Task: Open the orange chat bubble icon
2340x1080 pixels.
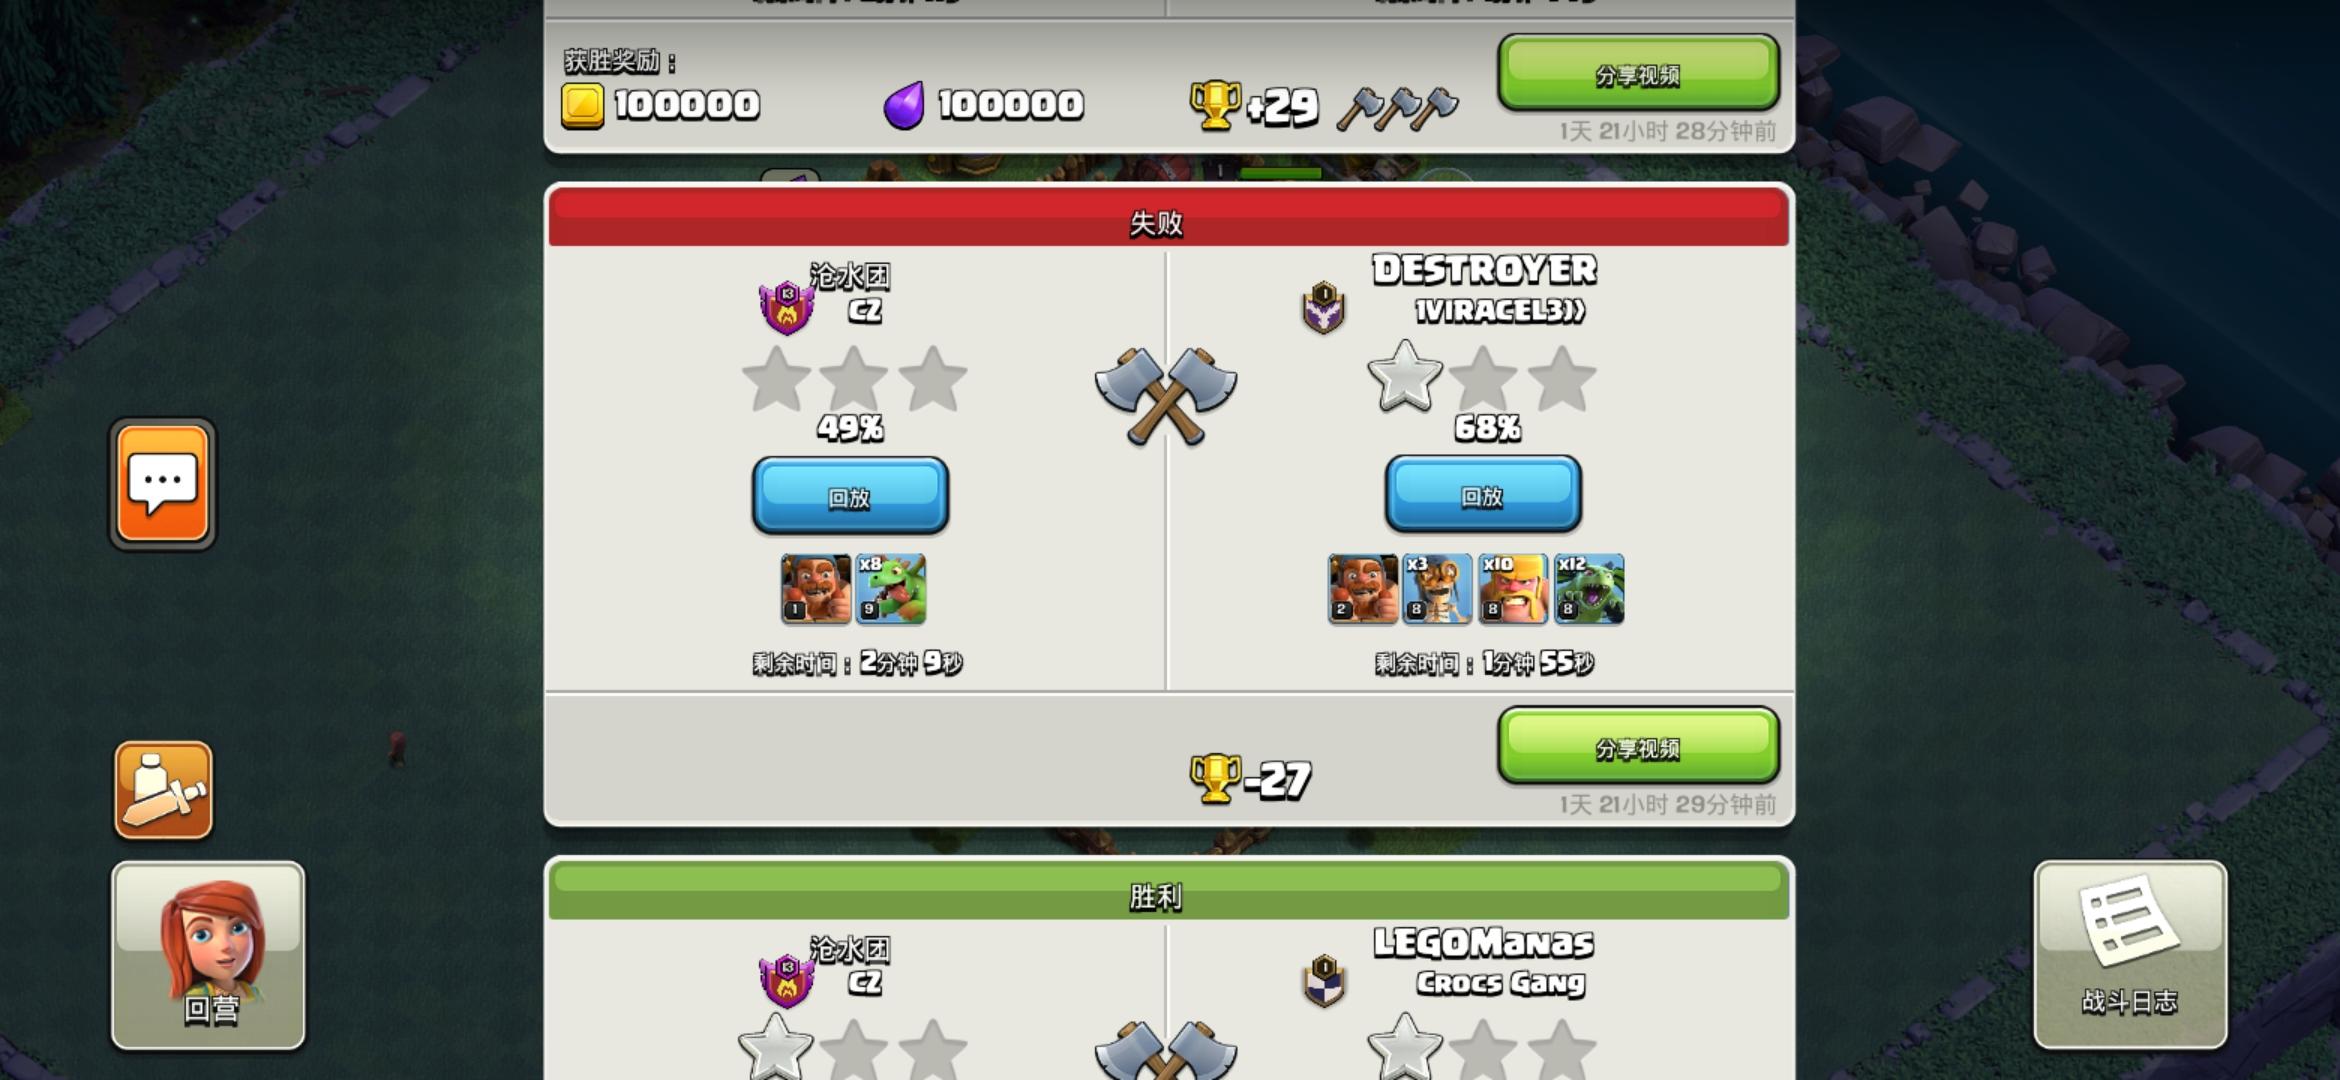Action: tap(163, 484)
